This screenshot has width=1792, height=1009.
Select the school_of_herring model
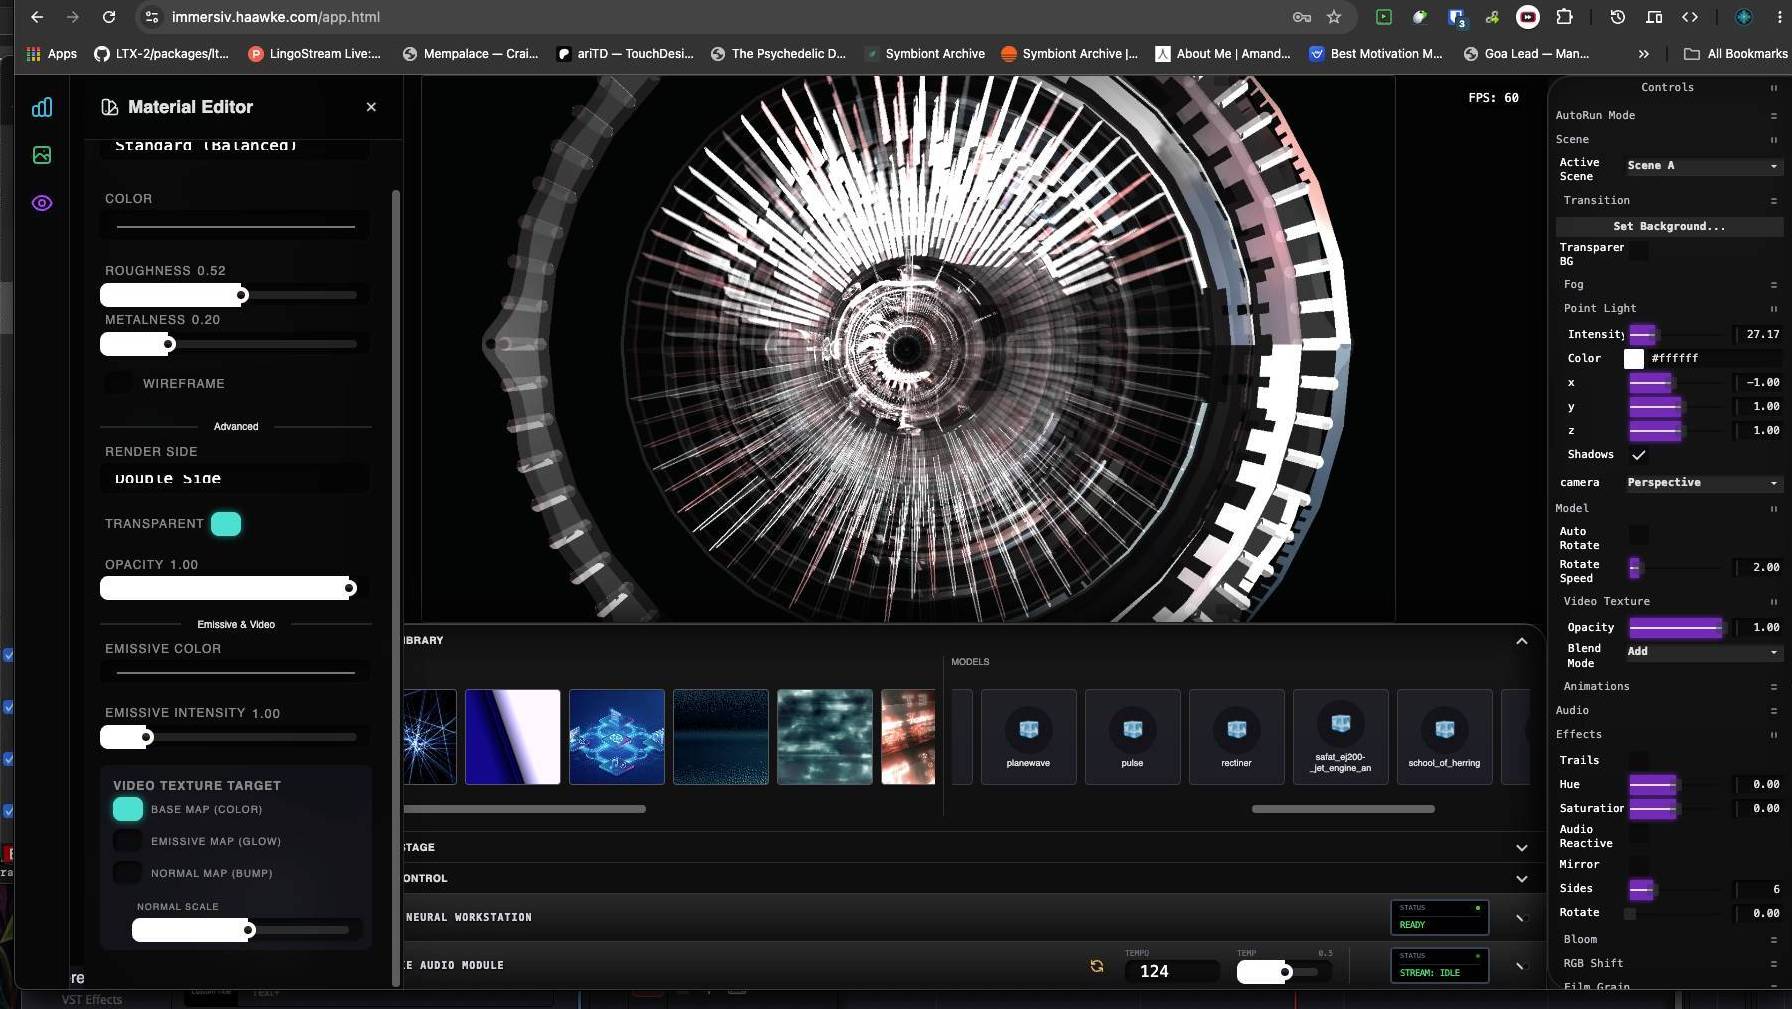[x=1444, y=737]
